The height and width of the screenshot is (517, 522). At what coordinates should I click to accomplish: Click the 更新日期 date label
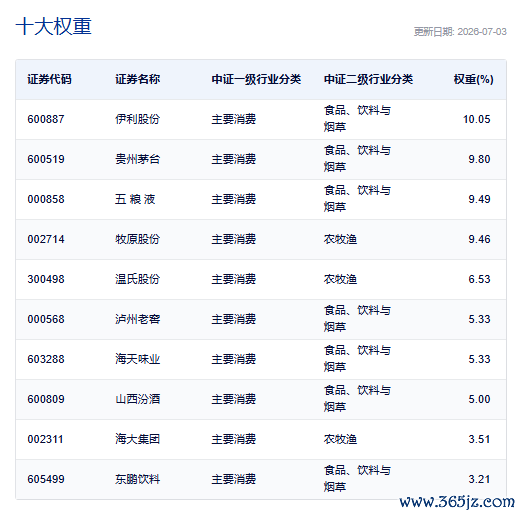coord(460,32)
